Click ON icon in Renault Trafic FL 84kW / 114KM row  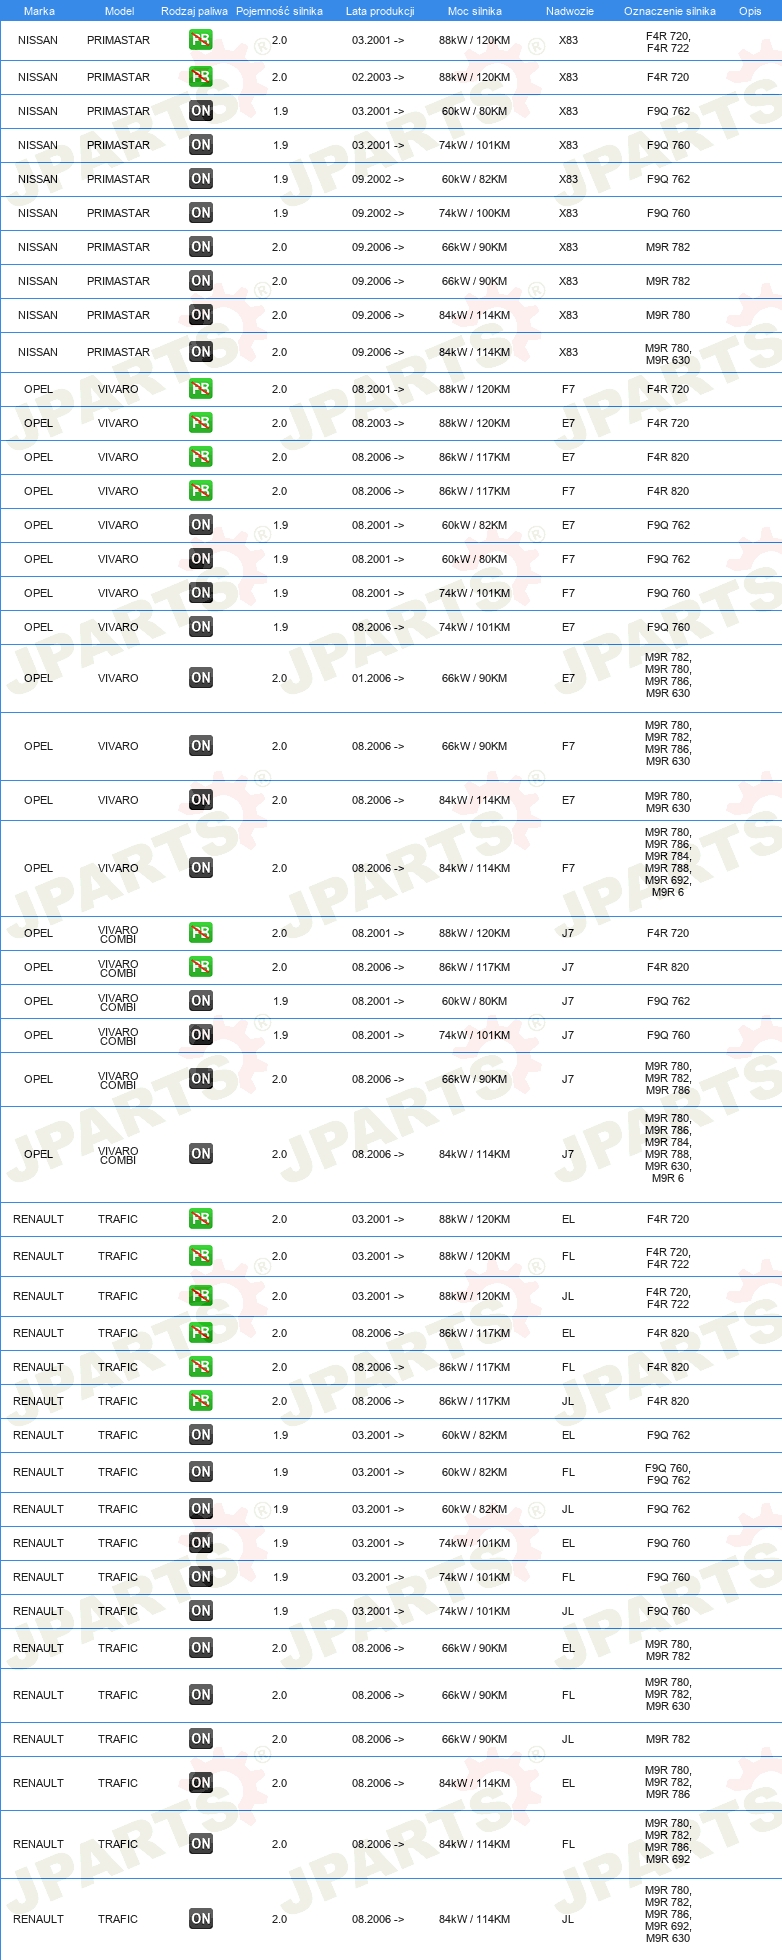pyautogui.click(x=201, y=1844)
